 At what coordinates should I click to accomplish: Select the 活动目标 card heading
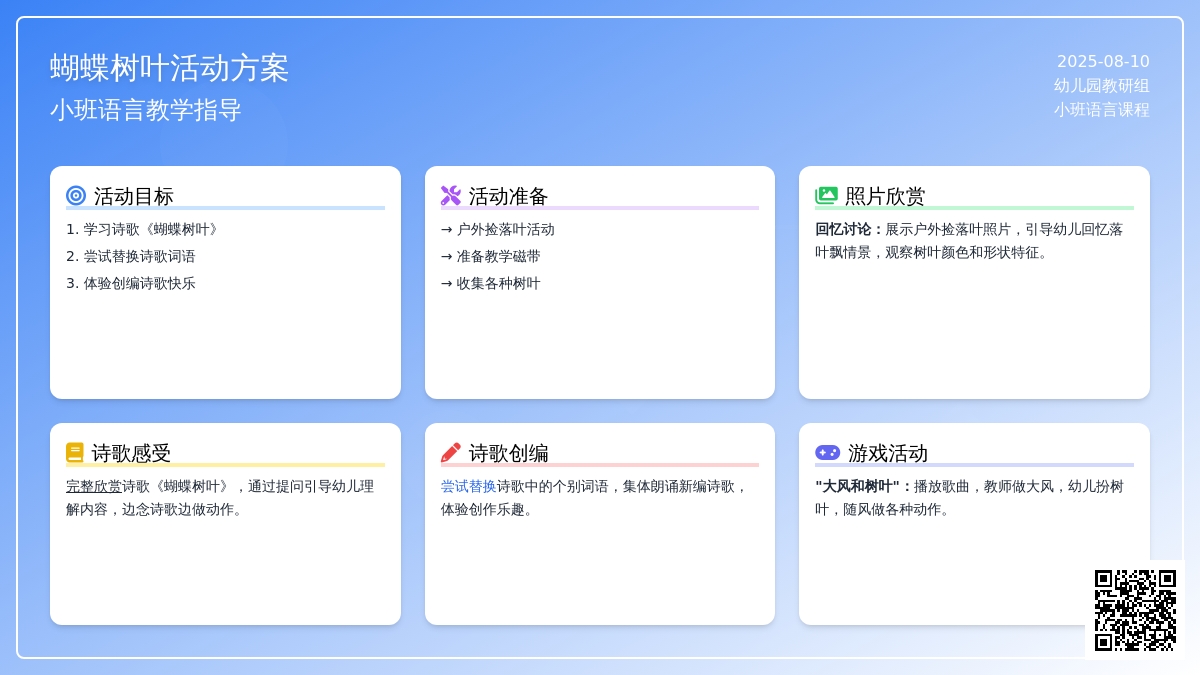click(134, 196)
